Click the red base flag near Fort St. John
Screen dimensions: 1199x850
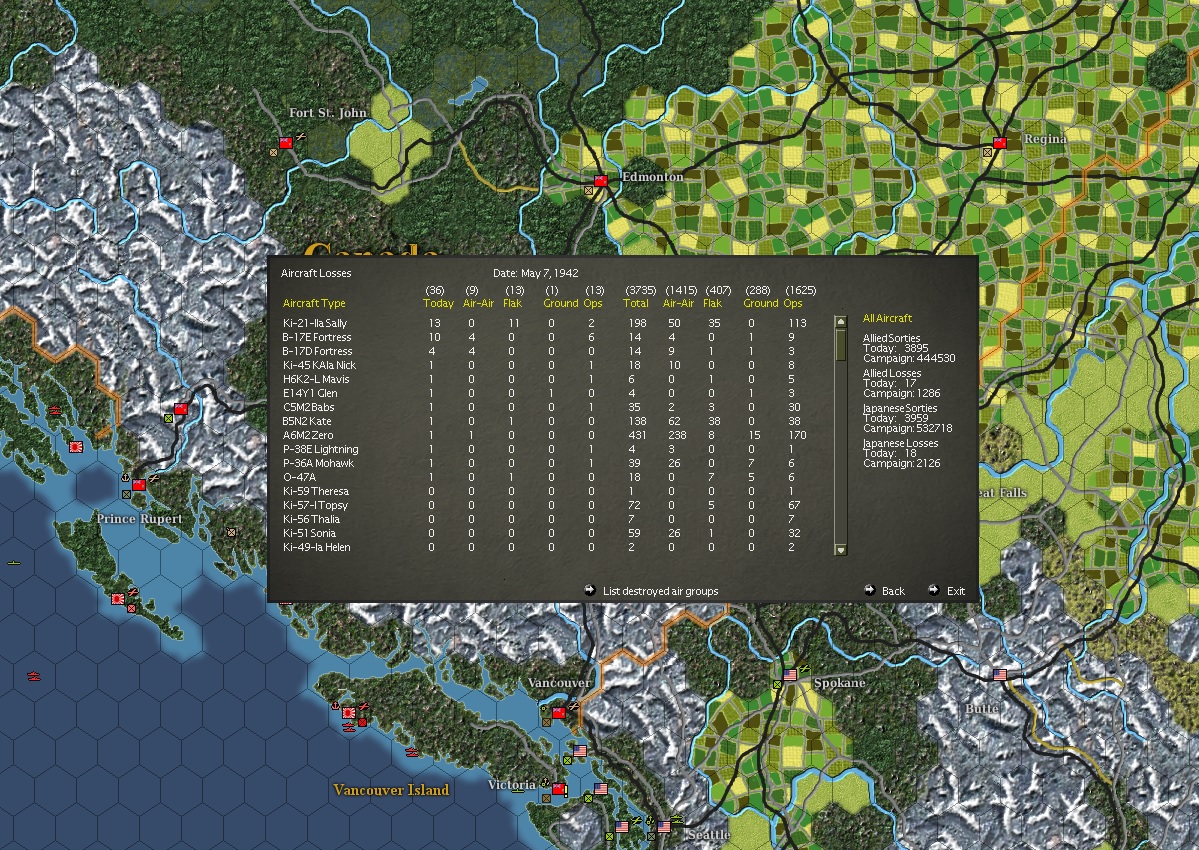tap(284, 143)
